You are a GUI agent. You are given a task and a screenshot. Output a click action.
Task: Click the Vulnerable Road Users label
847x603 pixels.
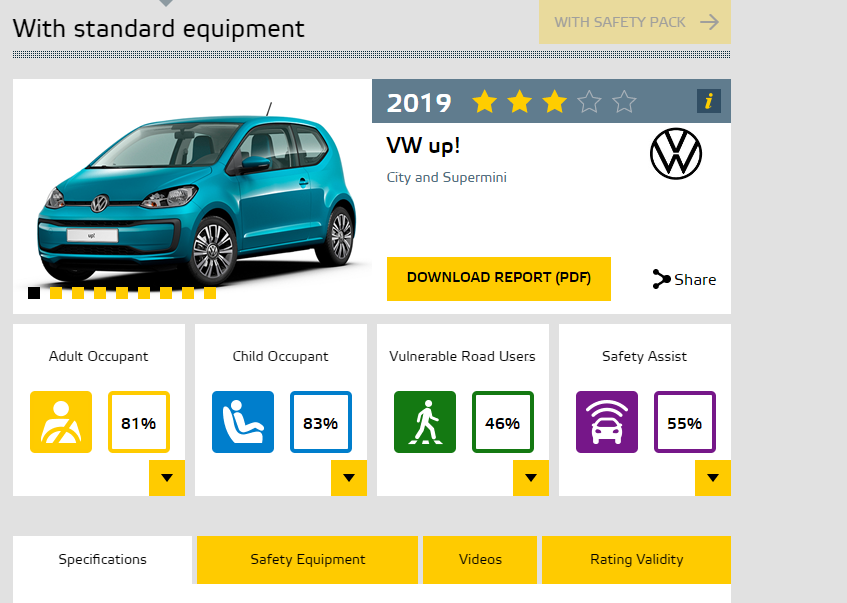(x=462, y=357)
